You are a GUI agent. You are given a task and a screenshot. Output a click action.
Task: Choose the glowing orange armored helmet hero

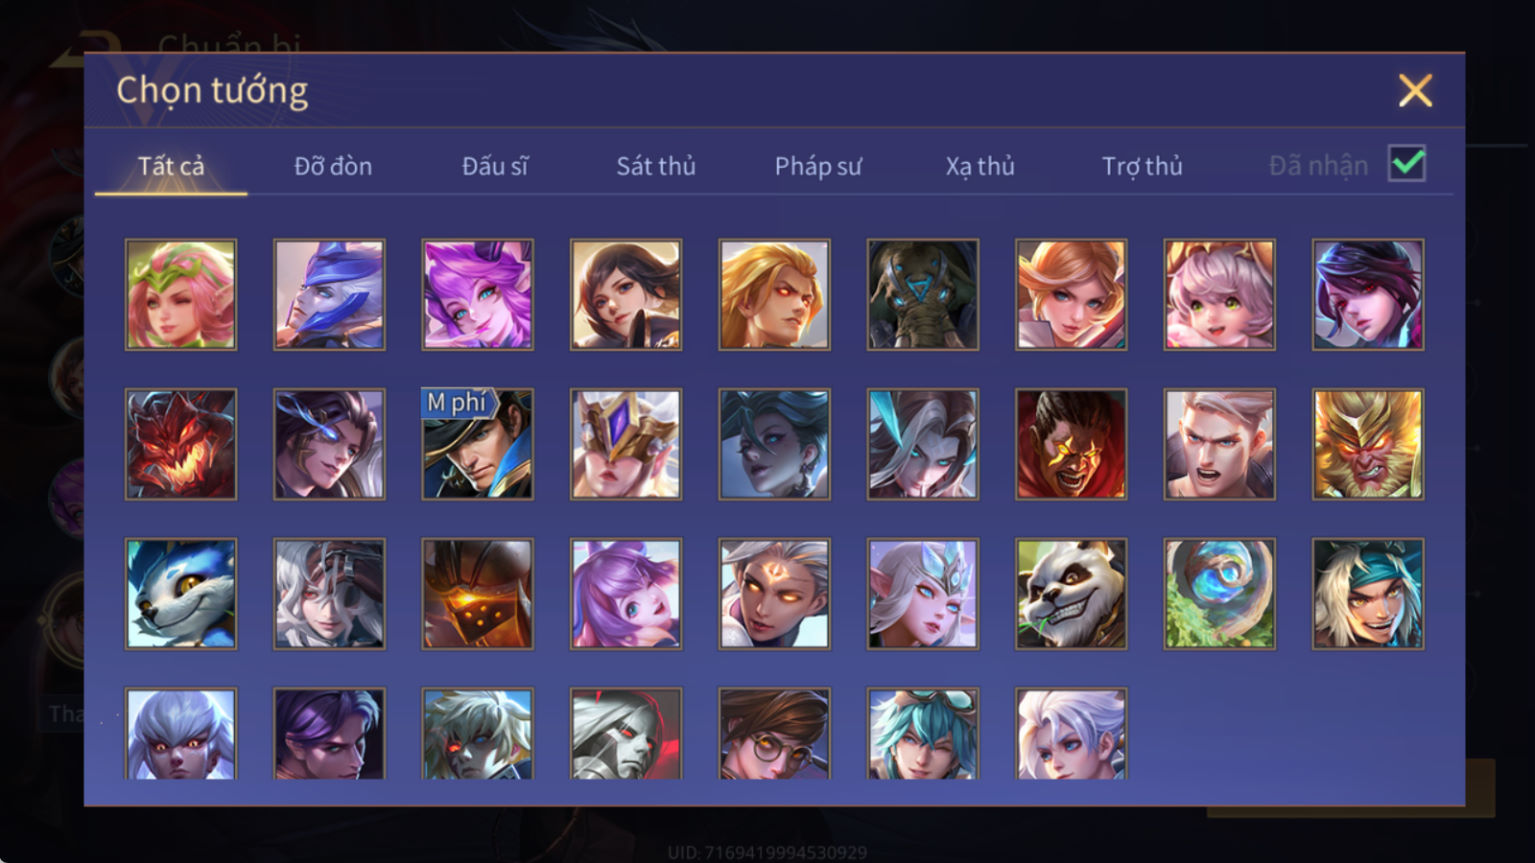tap(478, 594)
